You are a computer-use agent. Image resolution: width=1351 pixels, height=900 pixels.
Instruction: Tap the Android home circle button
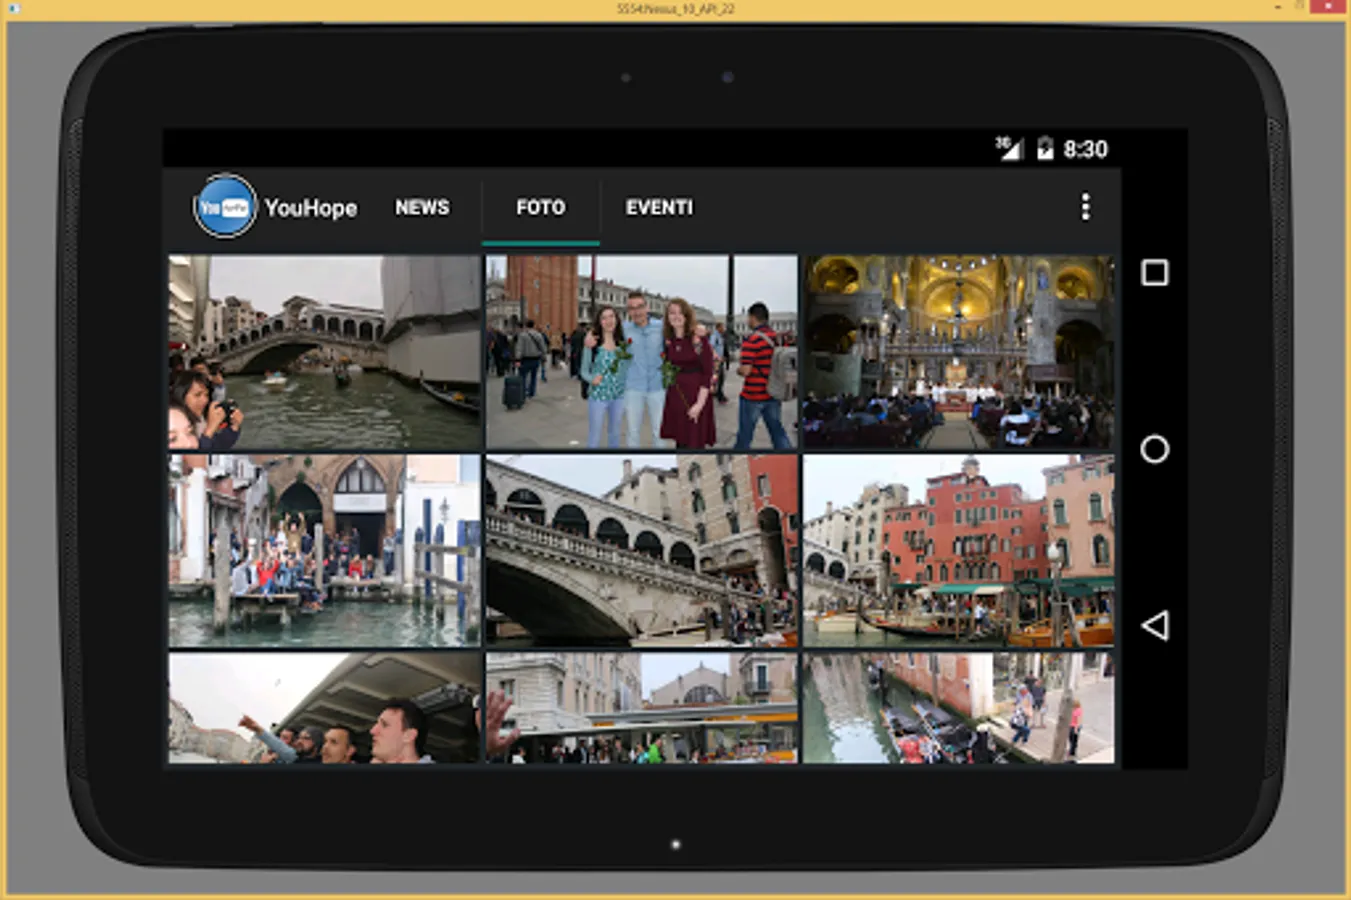pyautogui.click(x=1155, y=449)
